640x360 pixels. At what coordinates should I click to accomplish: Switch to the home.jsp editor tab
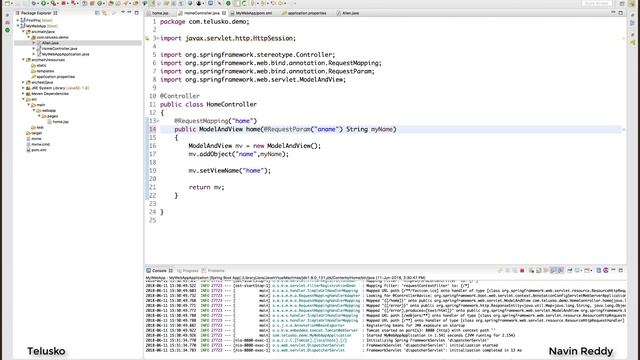160,13
